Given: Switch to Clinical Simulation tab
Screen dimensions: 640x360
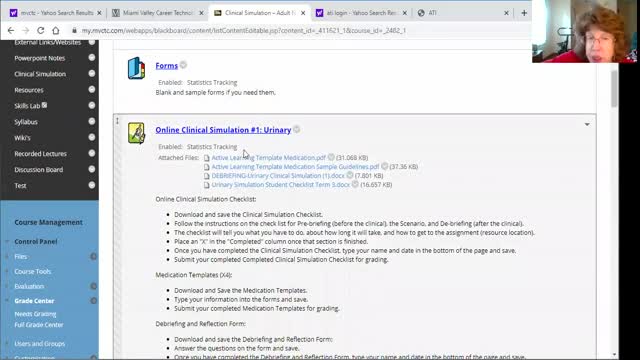Looking at the screenshot, I should (259, 13).
